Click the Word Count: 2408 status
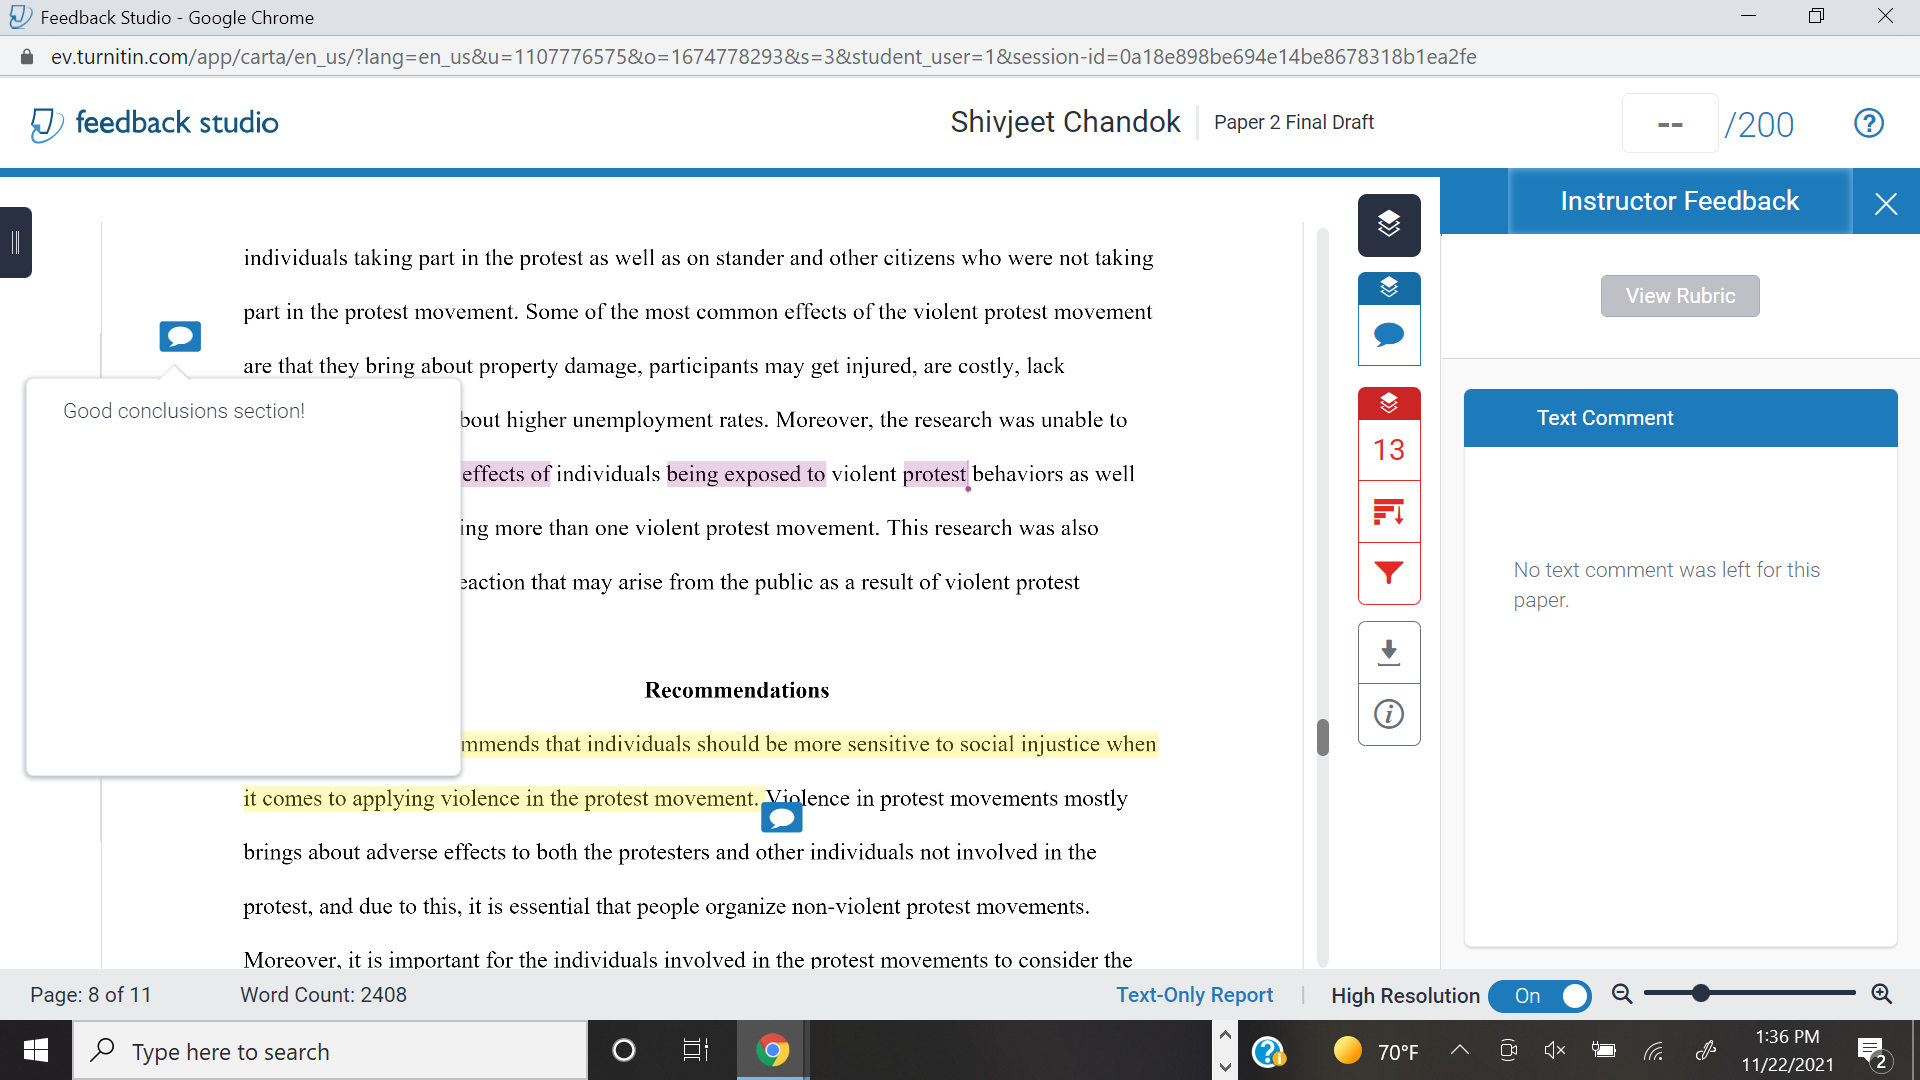1920x1080 pixels. [x=323, y=995]
